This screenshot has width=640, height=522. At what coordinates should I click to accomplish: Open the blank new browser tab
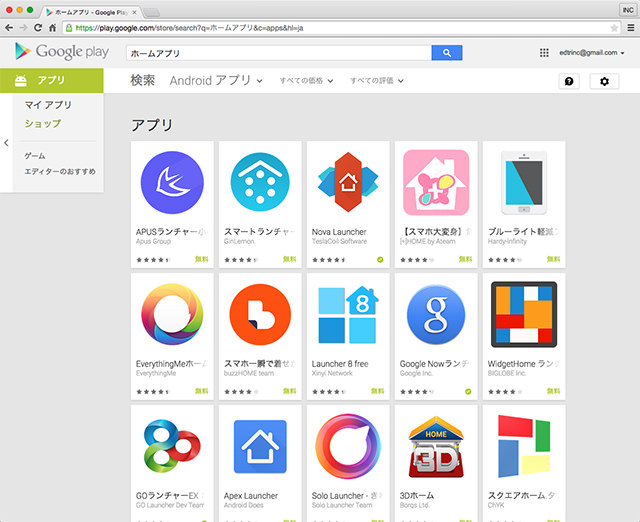pos(151,13)
